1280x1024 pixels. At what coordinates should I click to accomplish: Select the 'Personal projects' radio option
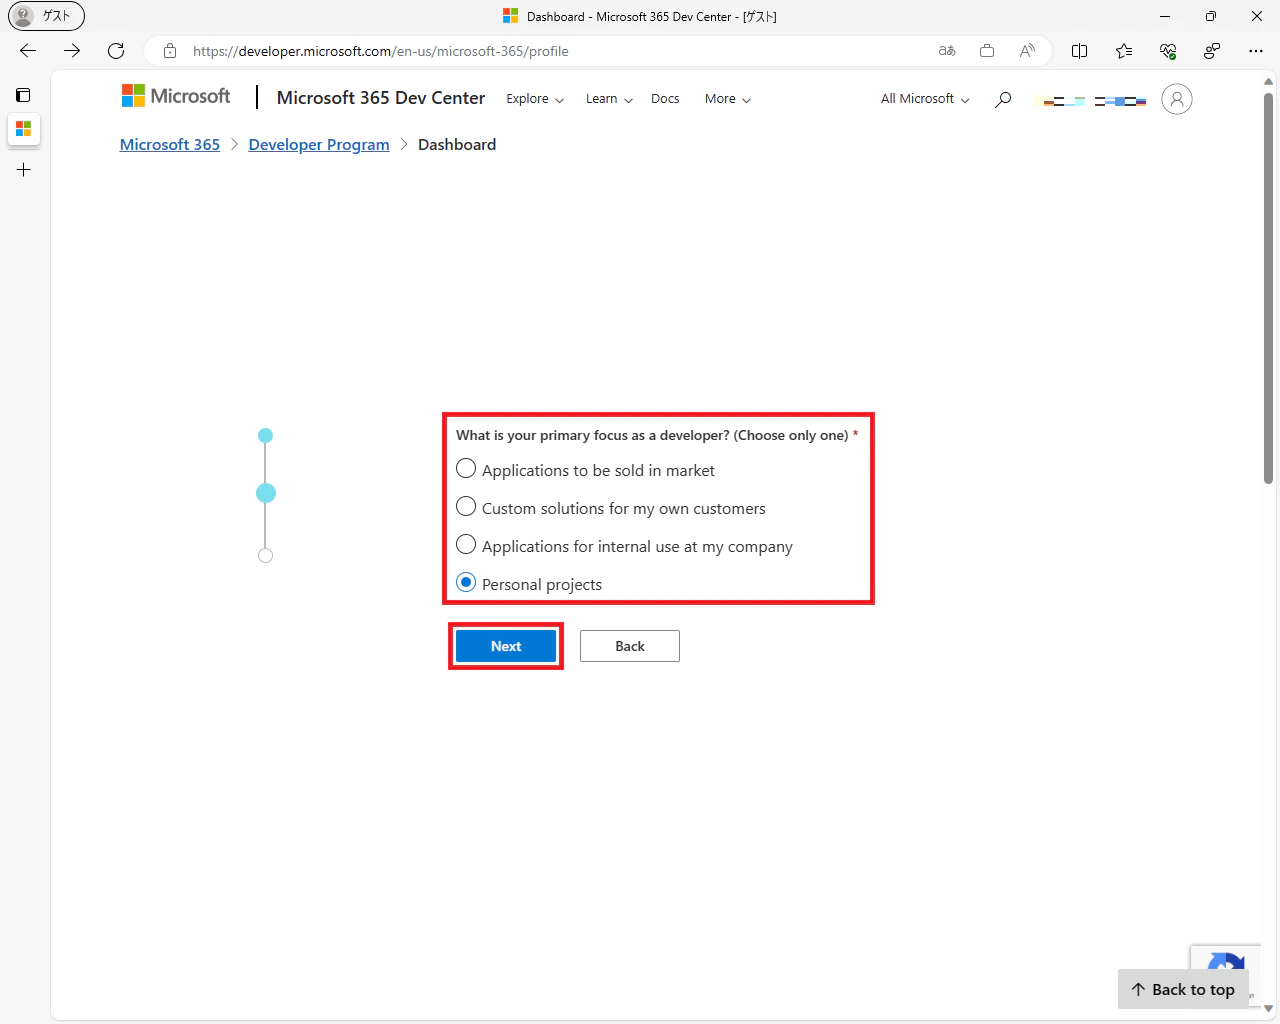coord(466,583)
